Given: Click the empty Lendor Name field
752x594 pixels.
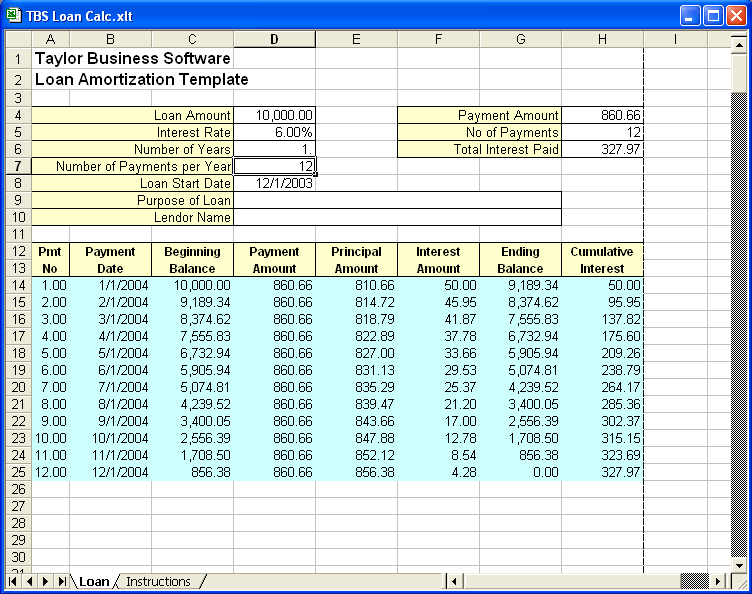Looking at the screenshot, I should point(397,217).
